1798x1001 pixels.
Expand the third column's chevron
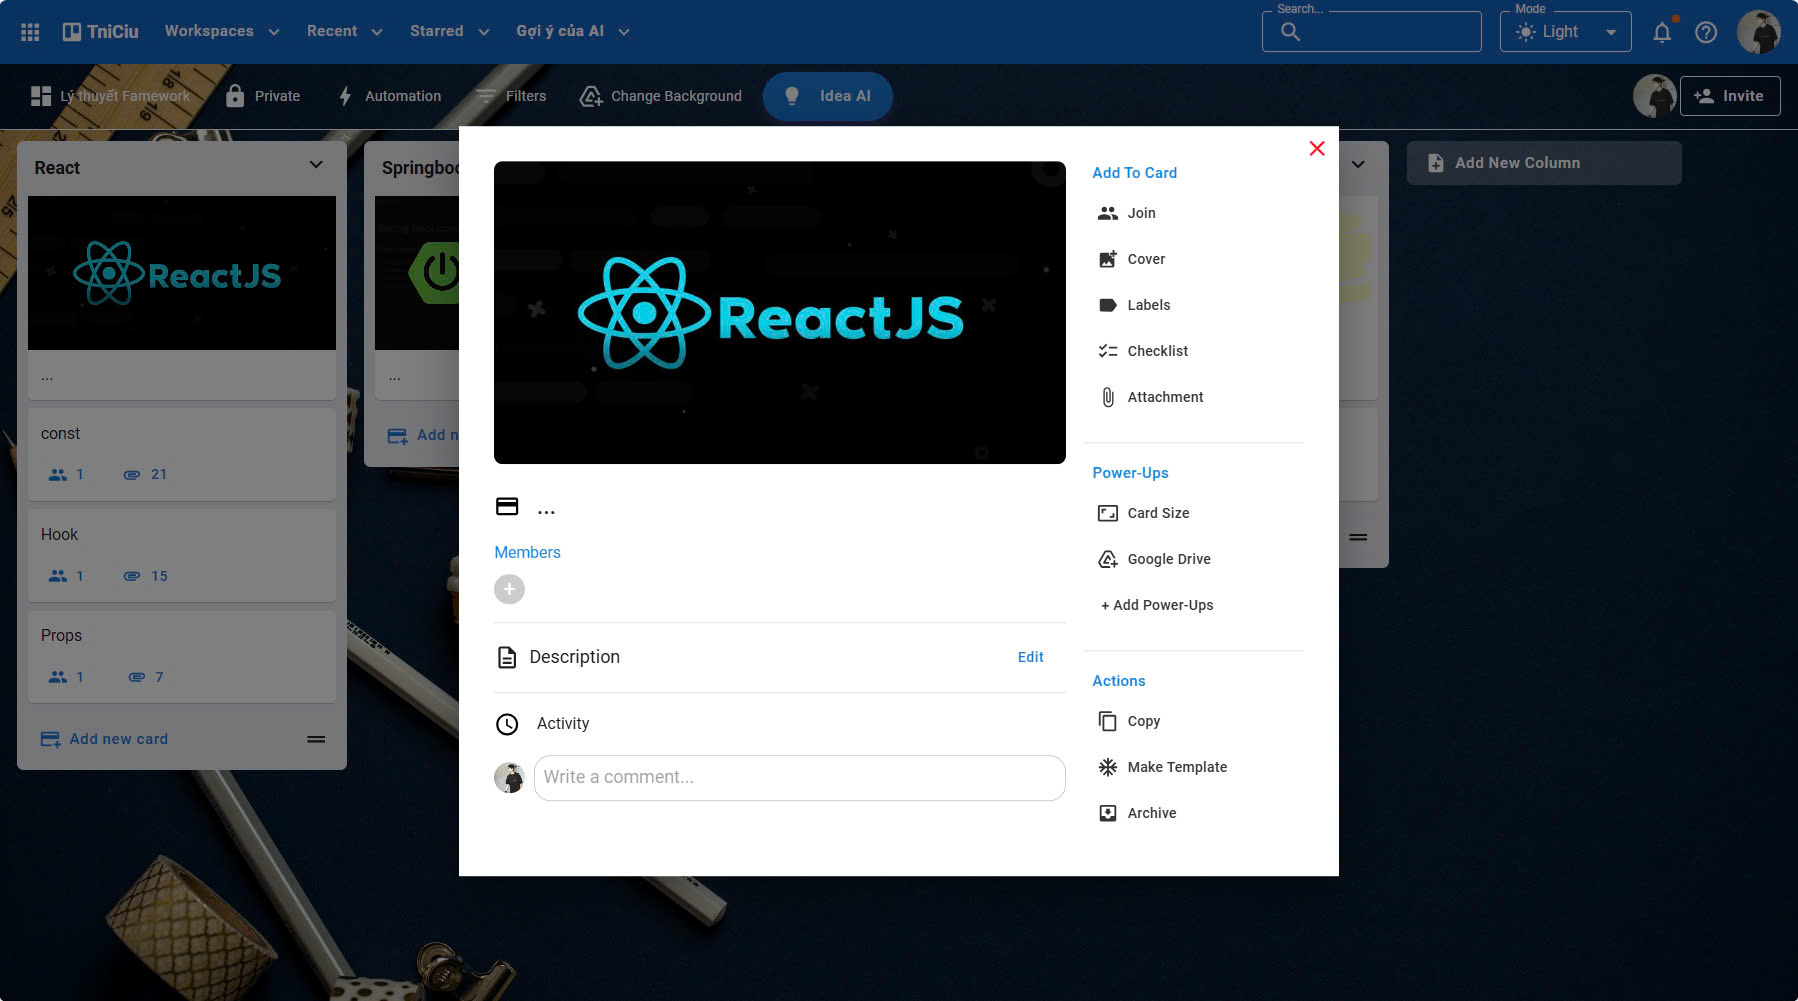[x=1358, y=164]
